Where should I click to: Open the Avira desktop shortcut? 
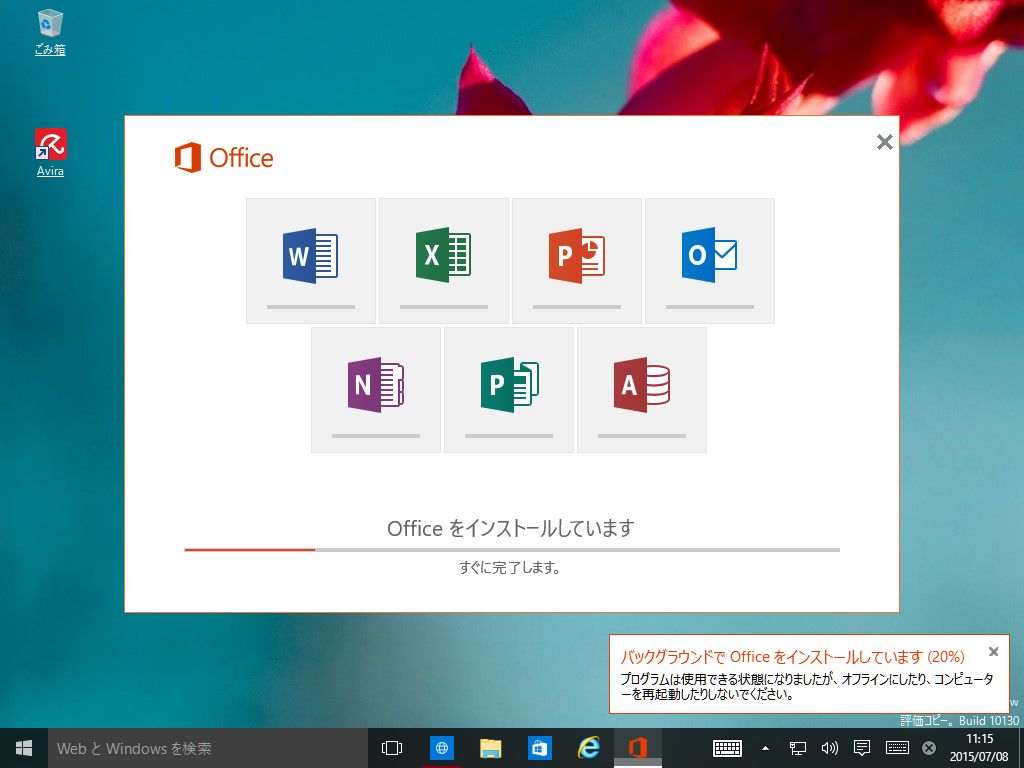click(x=50, y=153)
